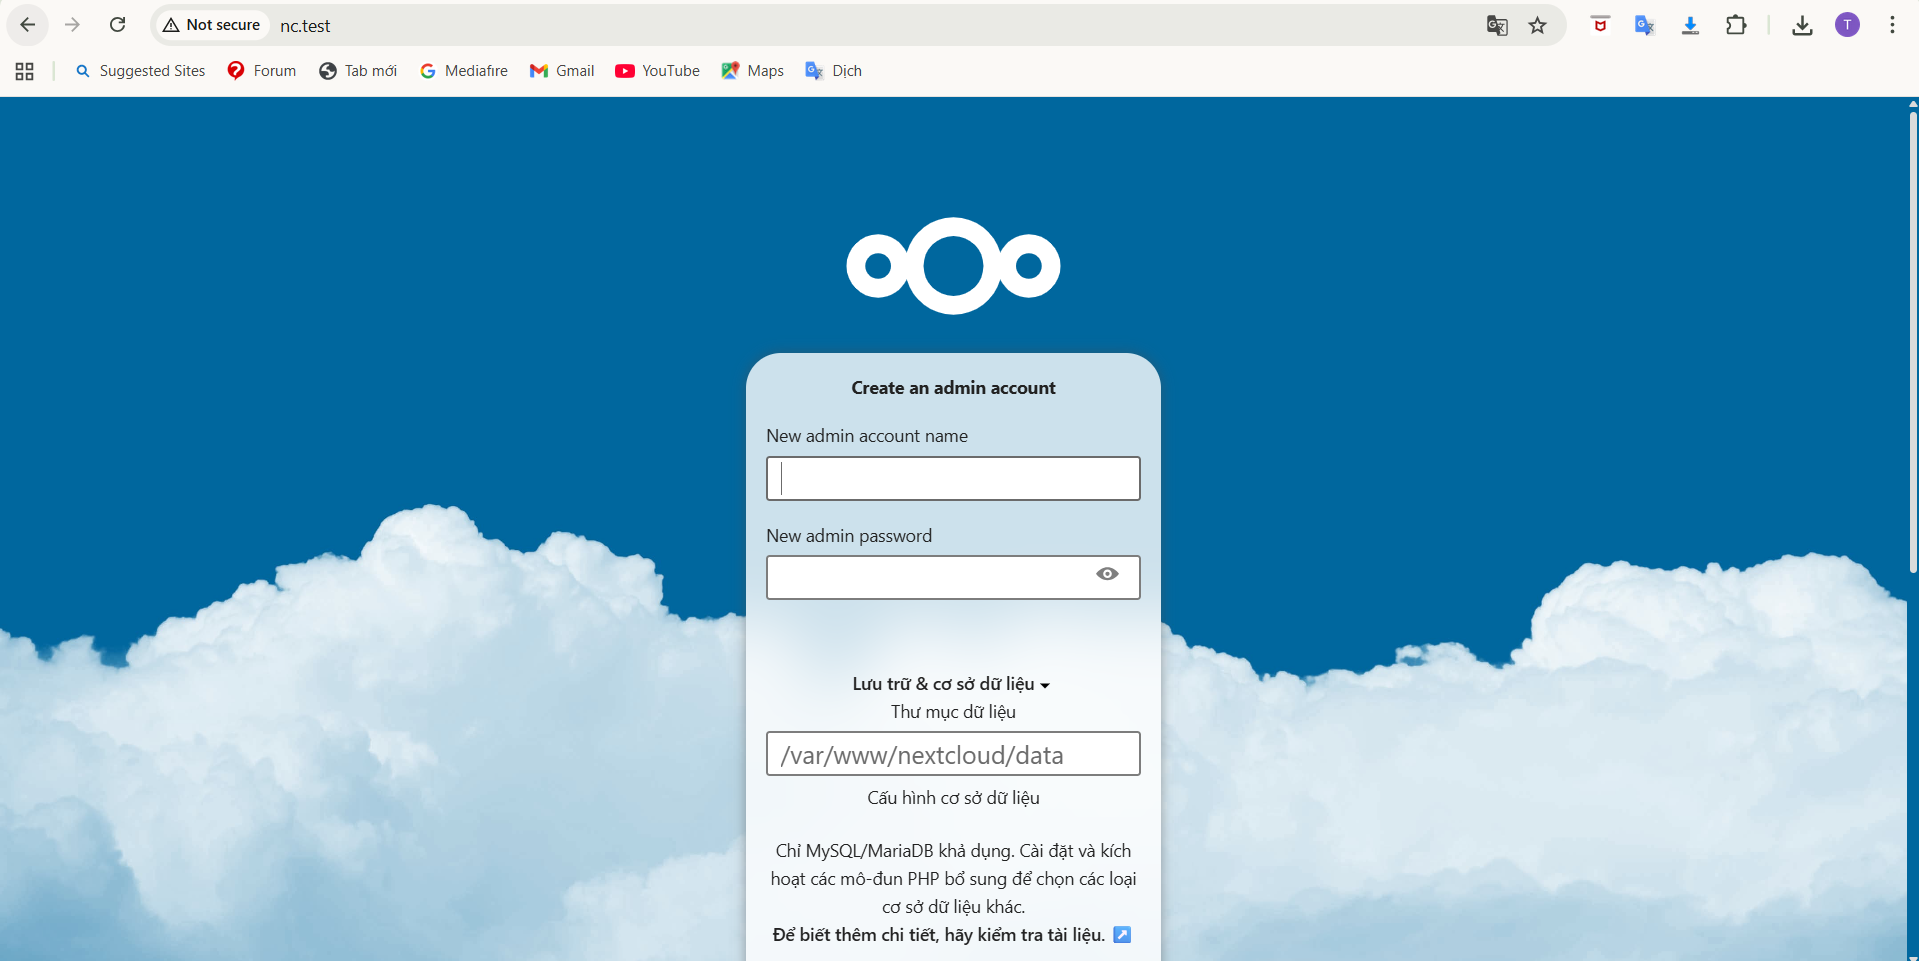The width and height of the screenshot is (1919, 961).
Task: Open the YouTube bookmark
Action: [657, 70]
